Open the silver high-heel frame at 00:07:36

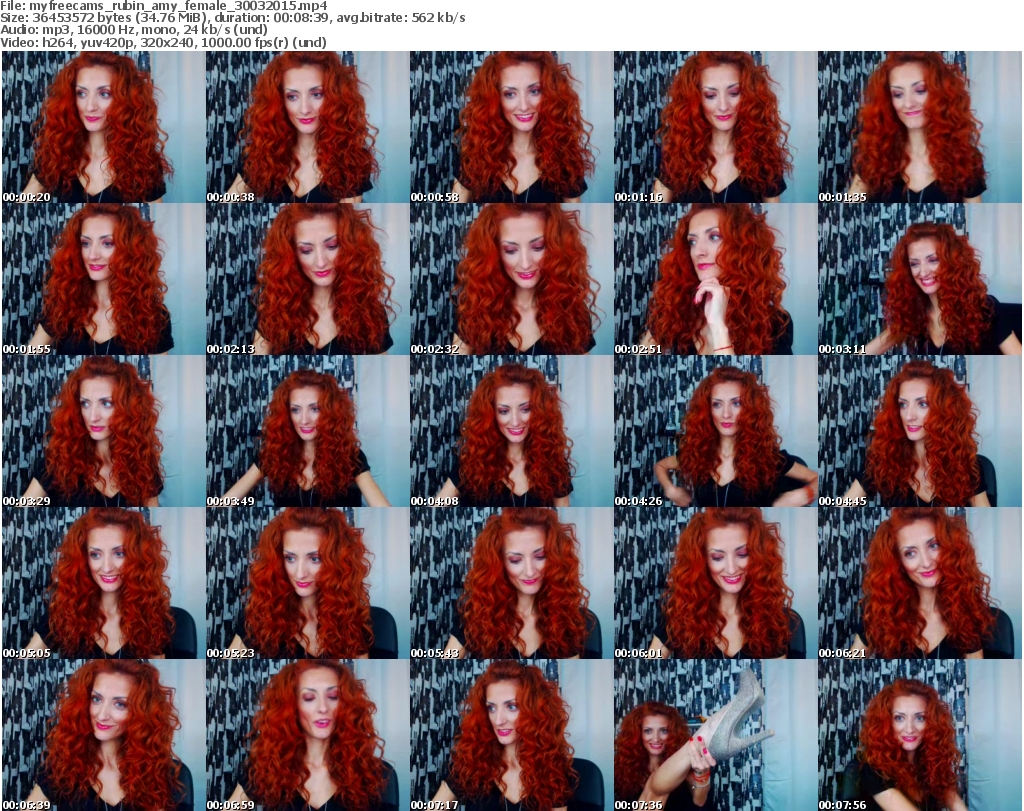point(715,735)
